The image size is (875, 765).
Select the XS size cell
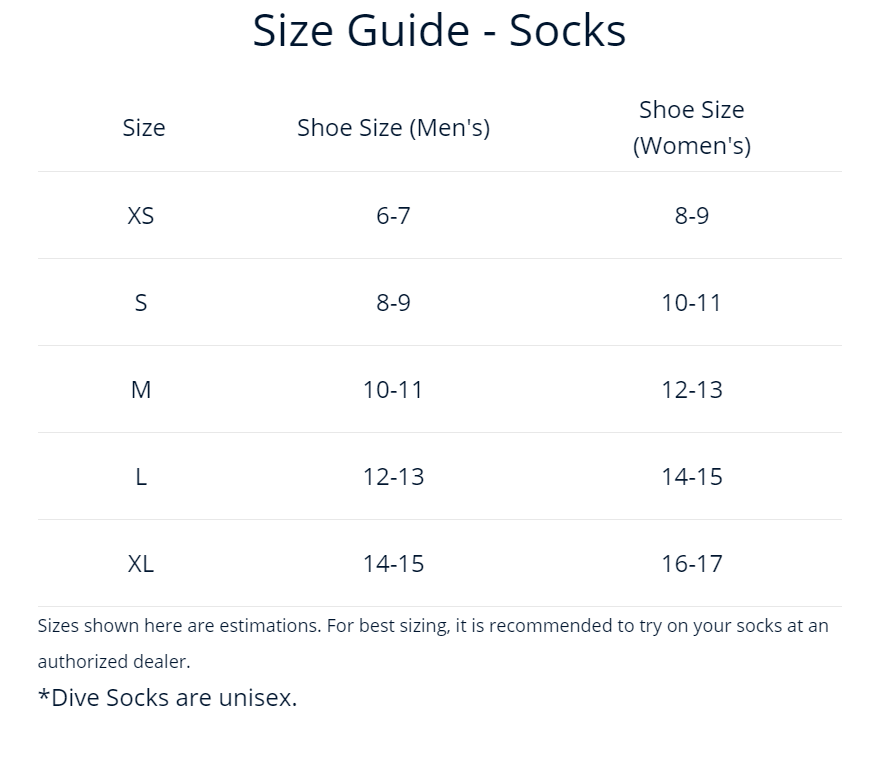141,215
